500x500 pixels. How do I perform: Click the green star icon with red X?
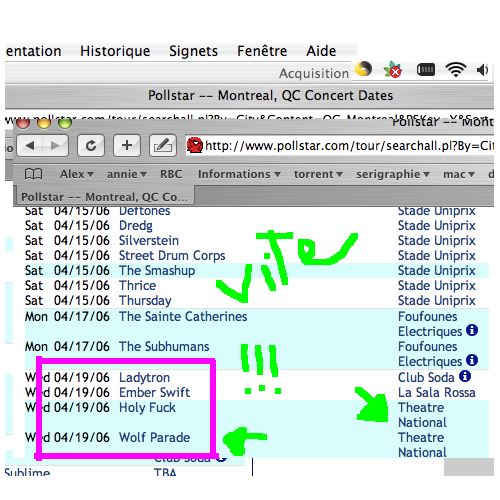point(393,70)
